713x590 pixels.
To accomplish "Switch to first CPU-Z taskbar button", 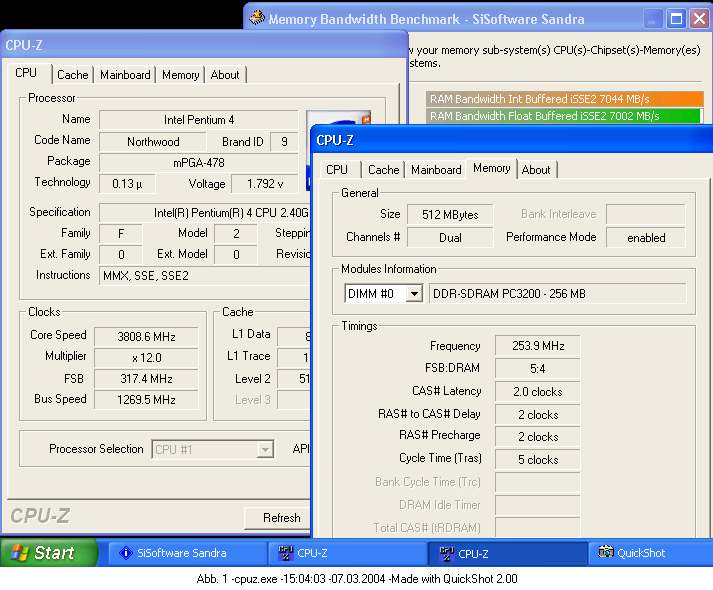I will coord(347,553).
